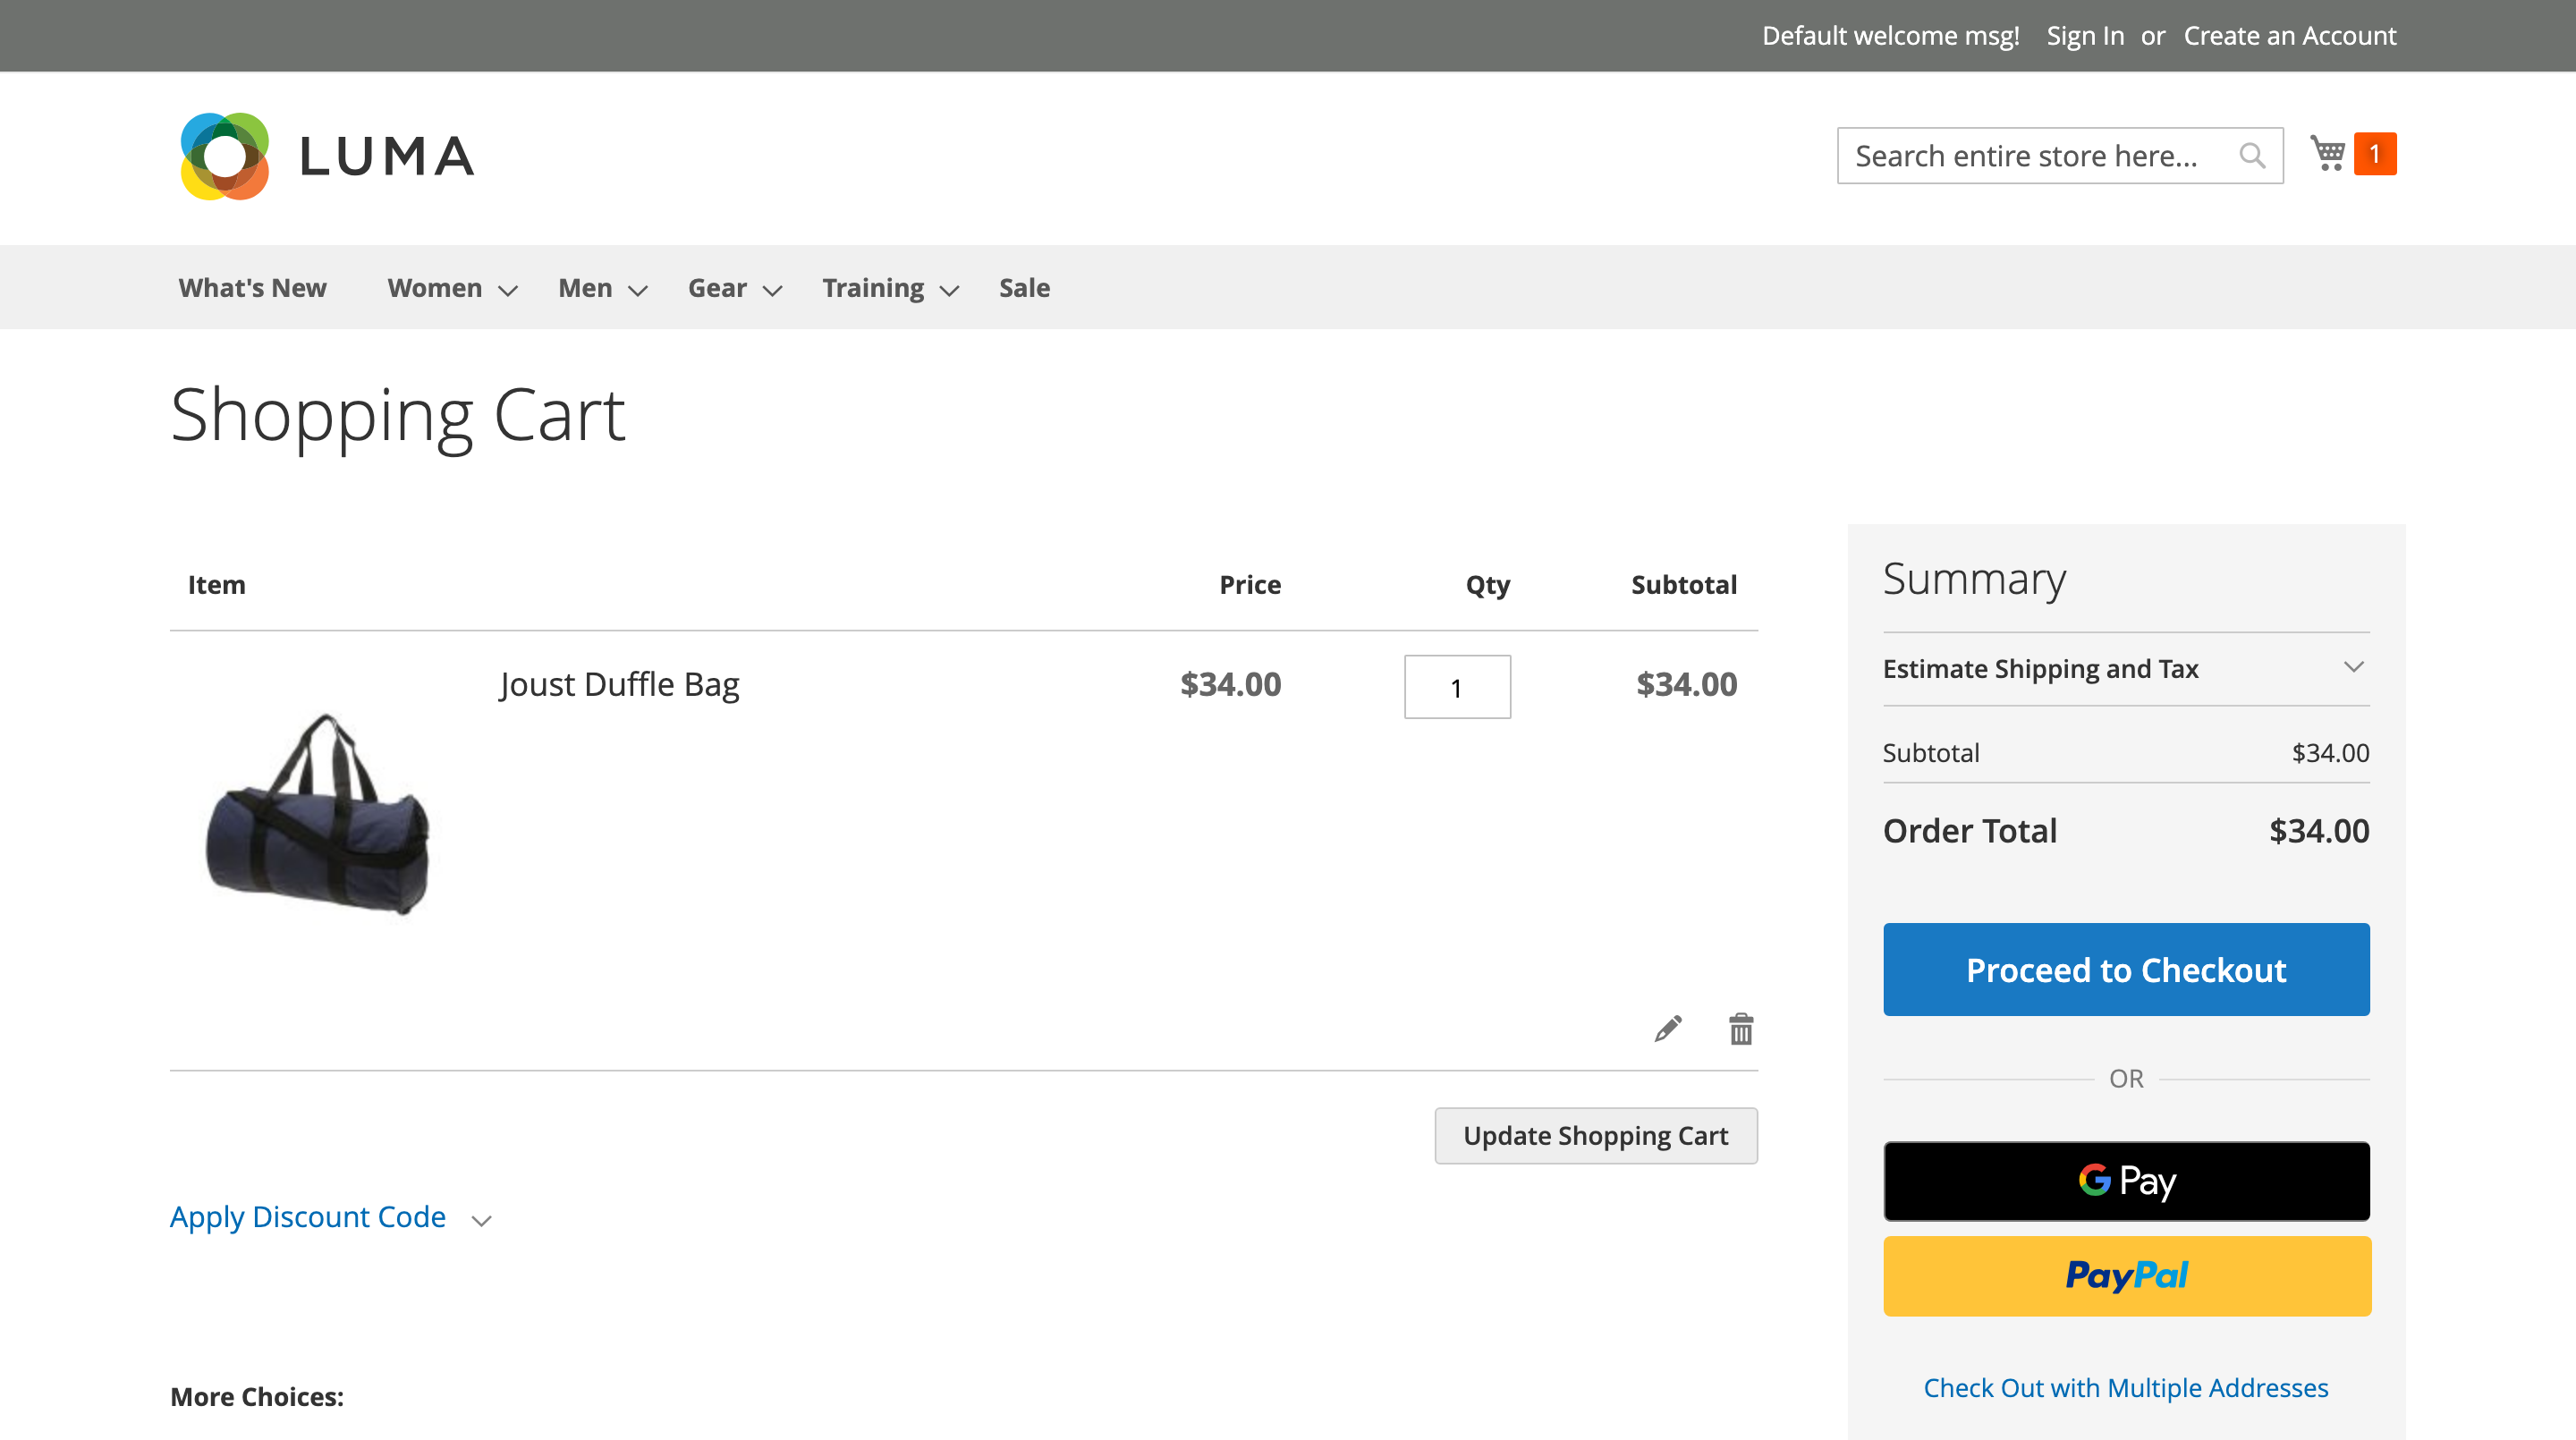Expand the Training menu chevron
The height and width of the screenshot is (1440, 2576).
[x=950, y=291]
